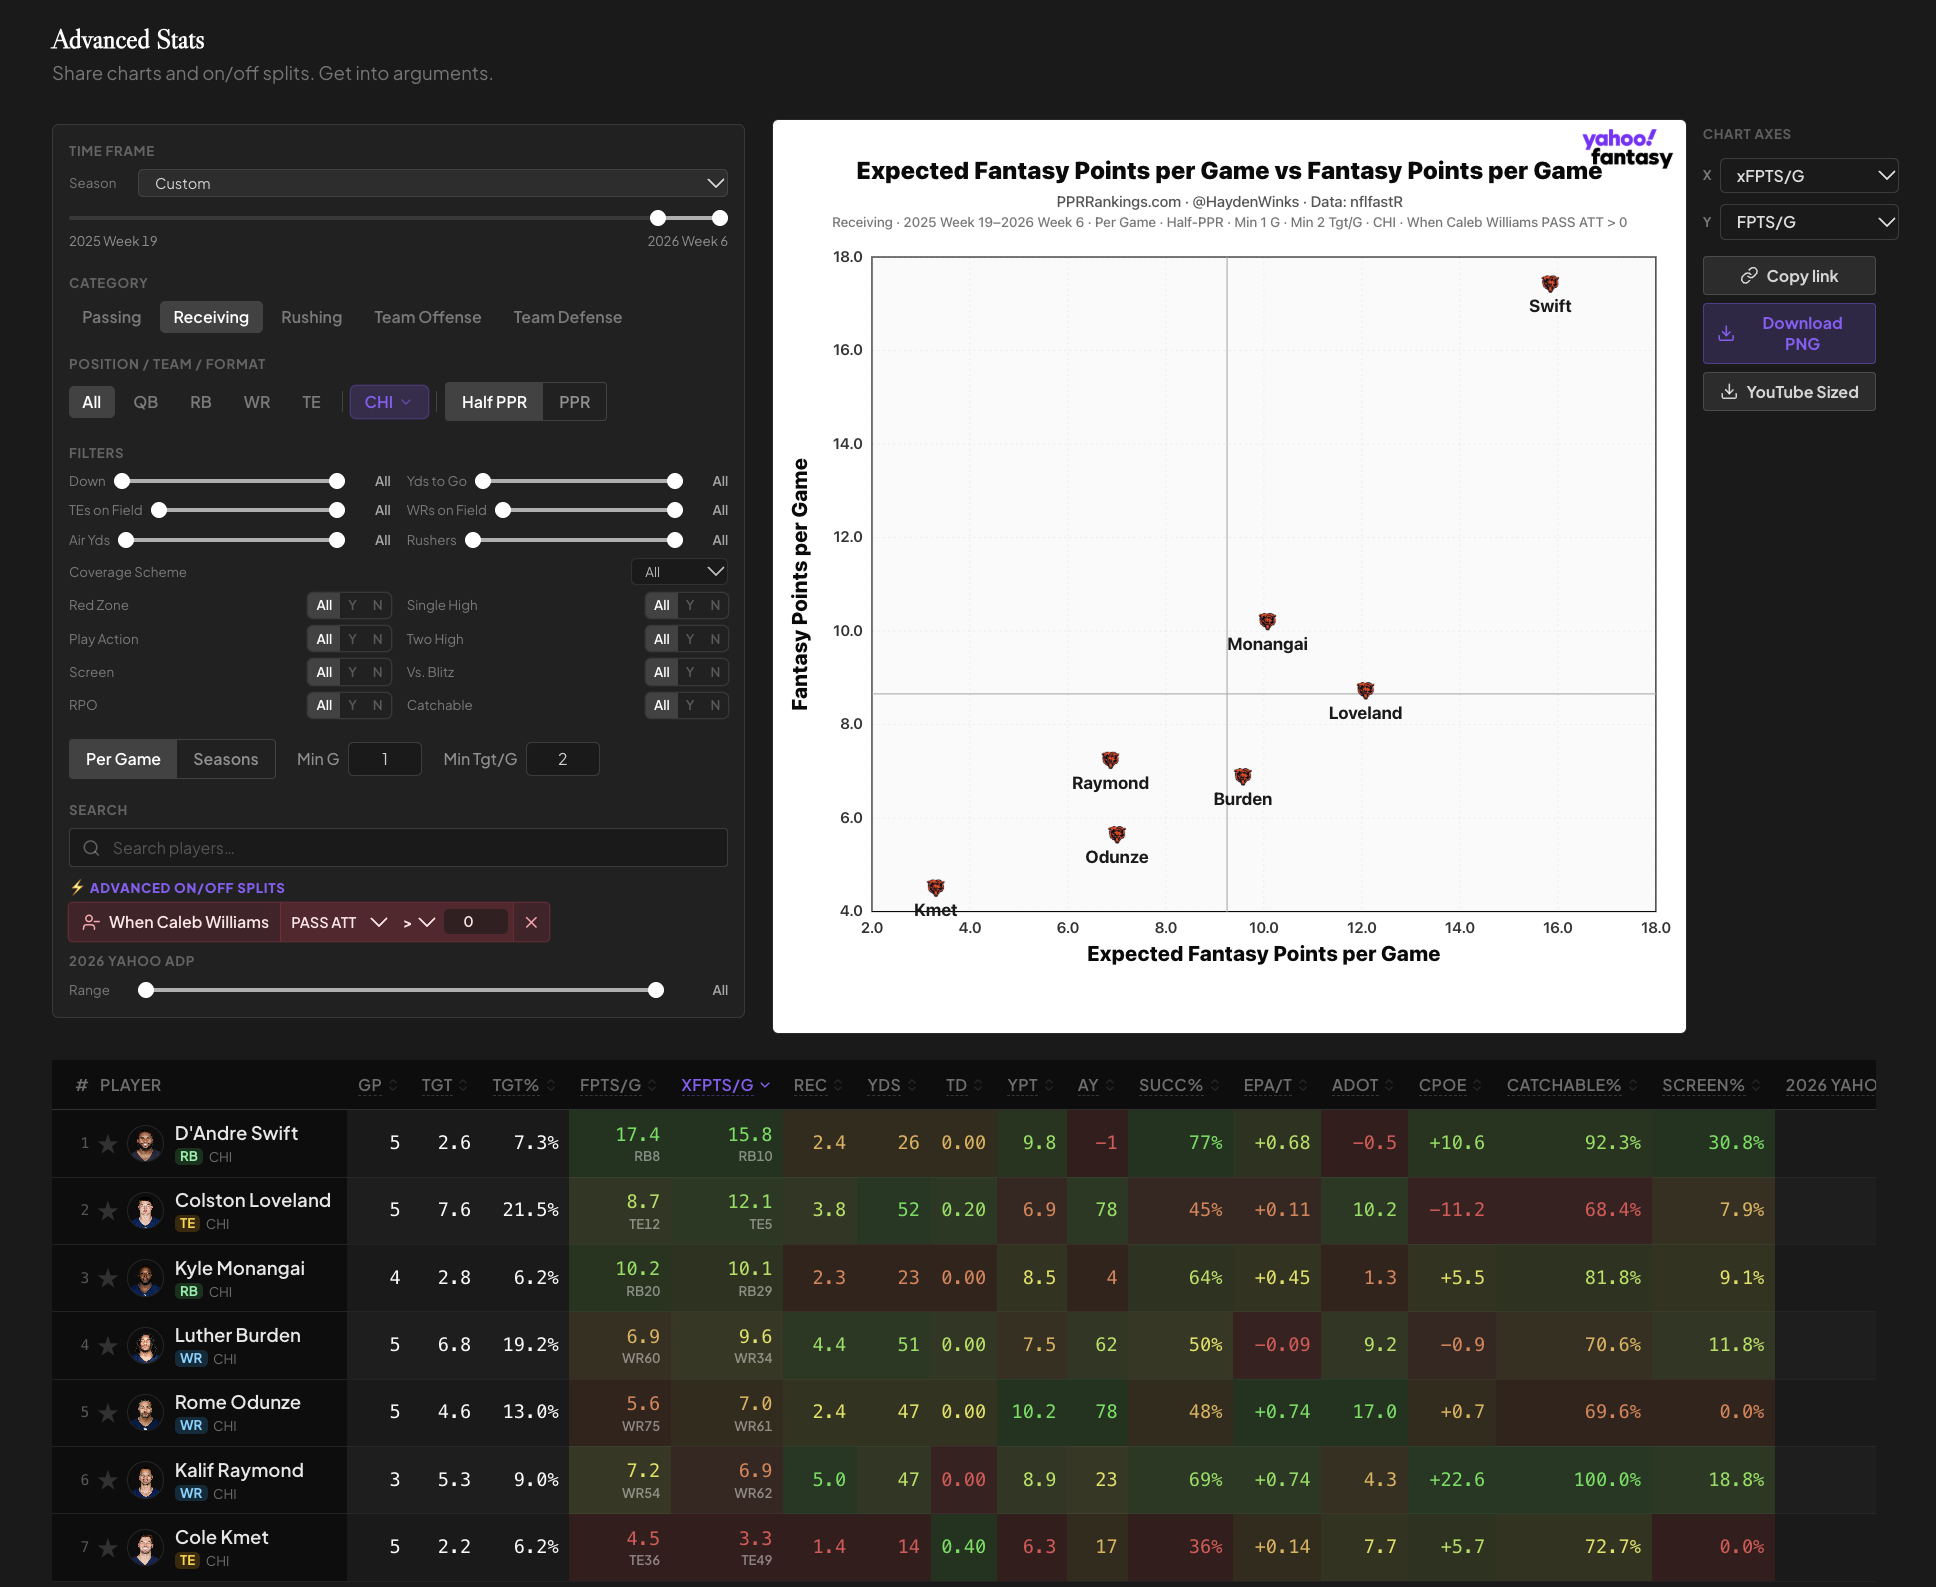Remove the Caleb Williams split filter
The width and height of the screenshot is (1936, 1587).
click(531, 922)
